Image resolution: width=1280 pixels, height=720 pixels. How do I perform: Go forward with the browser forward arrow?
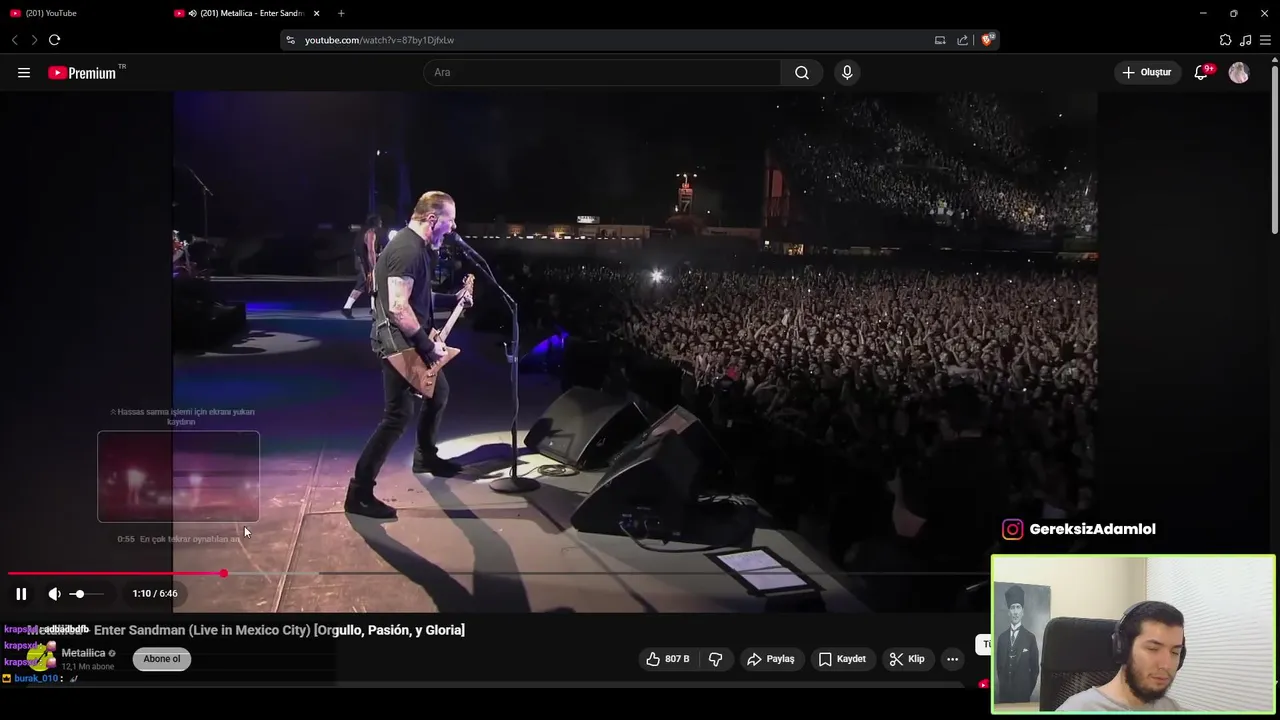(x=34, y=40)
